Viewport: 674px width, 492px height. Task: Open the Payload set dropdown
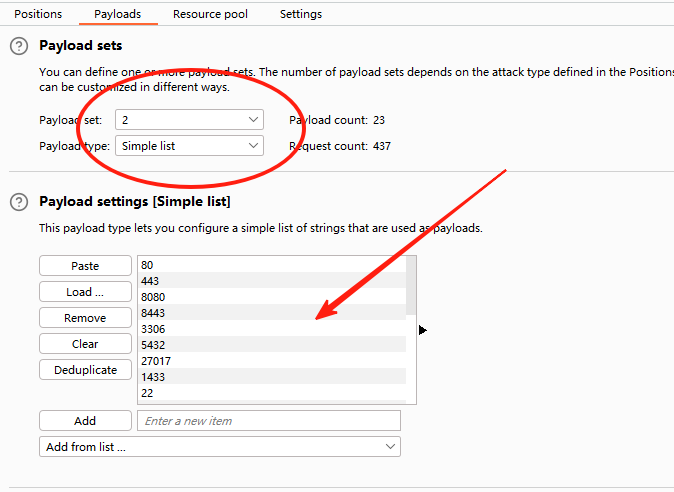click(x=190, y=120)
